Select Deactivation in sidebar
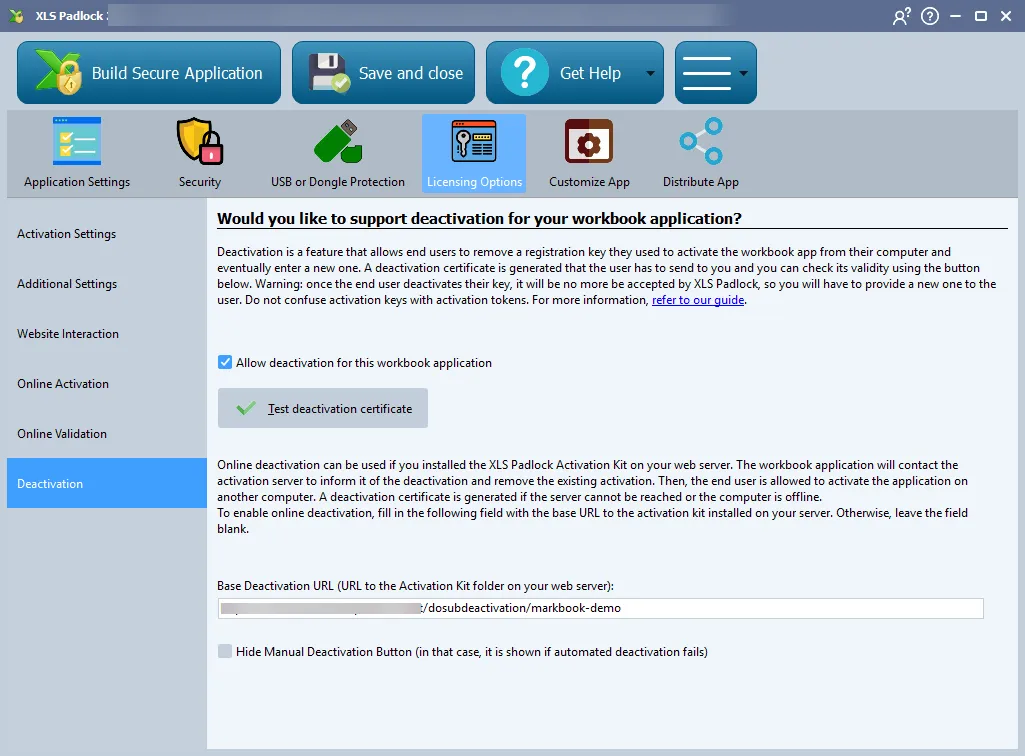Viewport: 1025px width, 756px height. [x=107, y=483]
